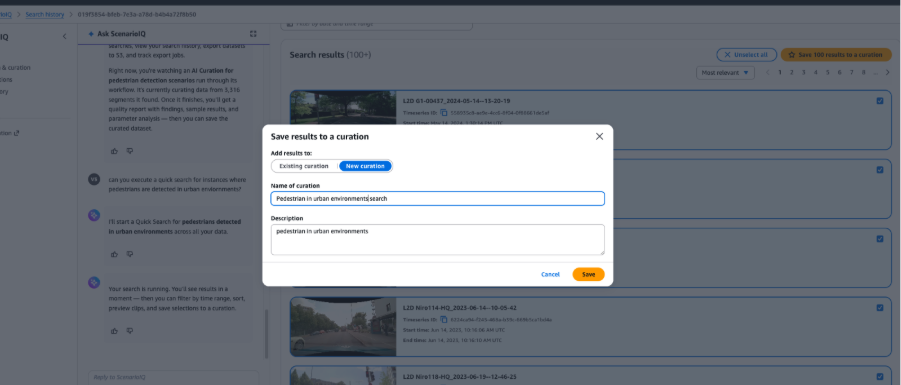Thumbs up the Quick Search start message
The width and height of the screenshot is (901, 385).
[114, 253]
